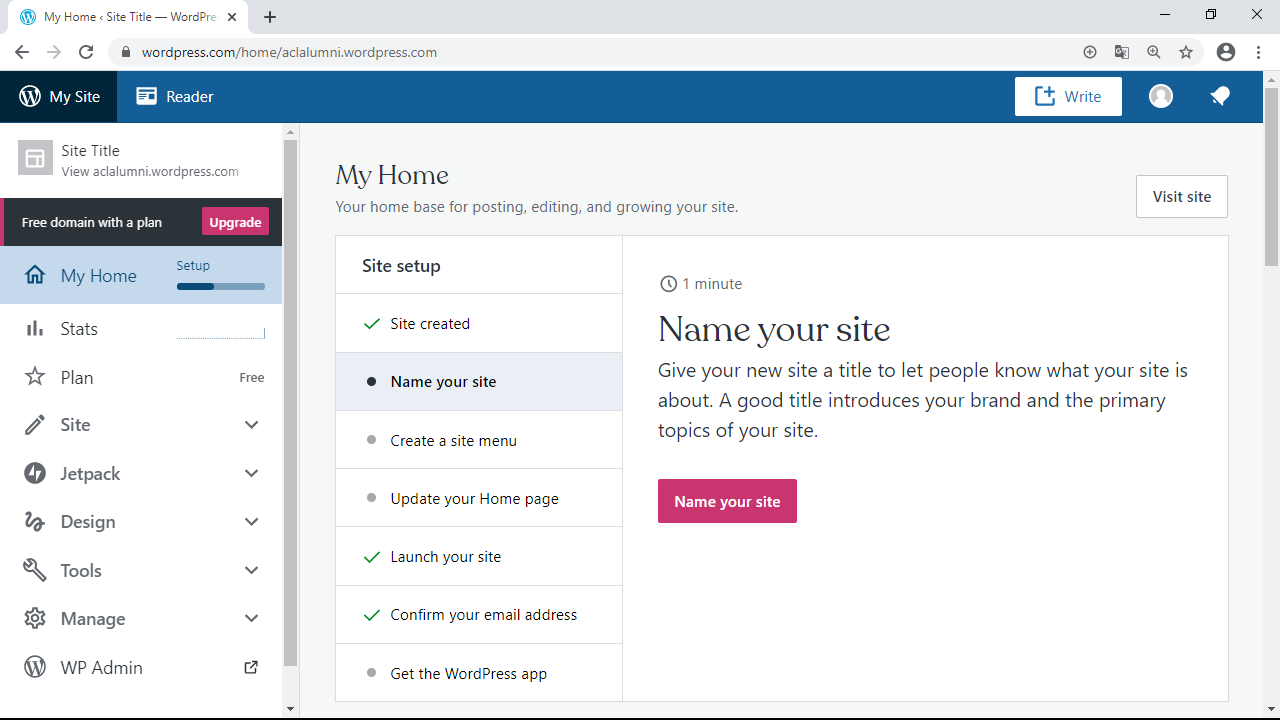
Task: Open the user profile avatar
Action: pos(1160,96)
